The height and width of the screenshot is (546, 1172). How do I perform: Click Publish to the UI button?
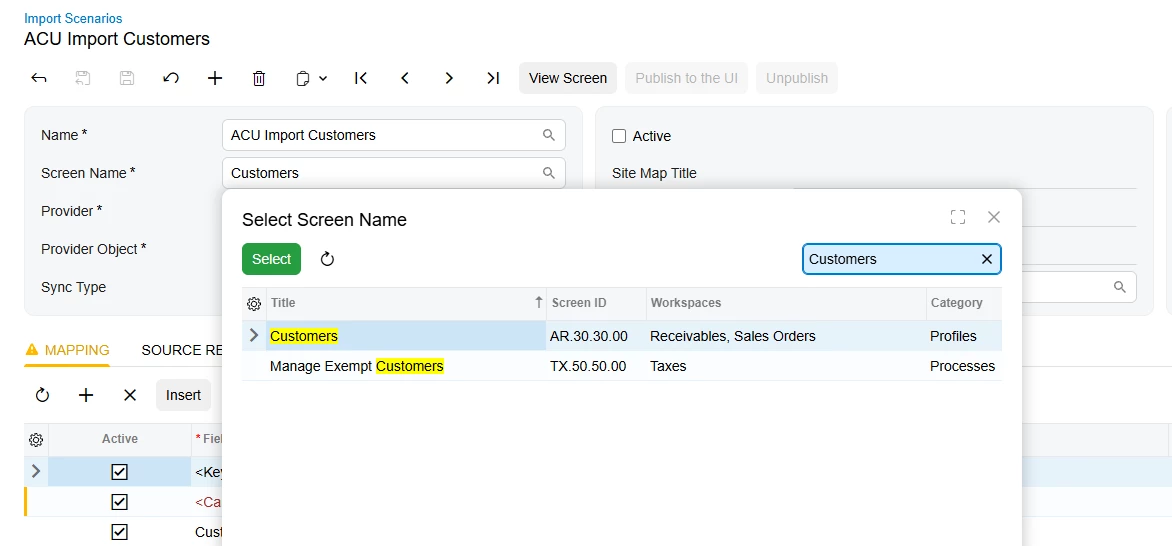pyautogui.click(x=687, y=78)
